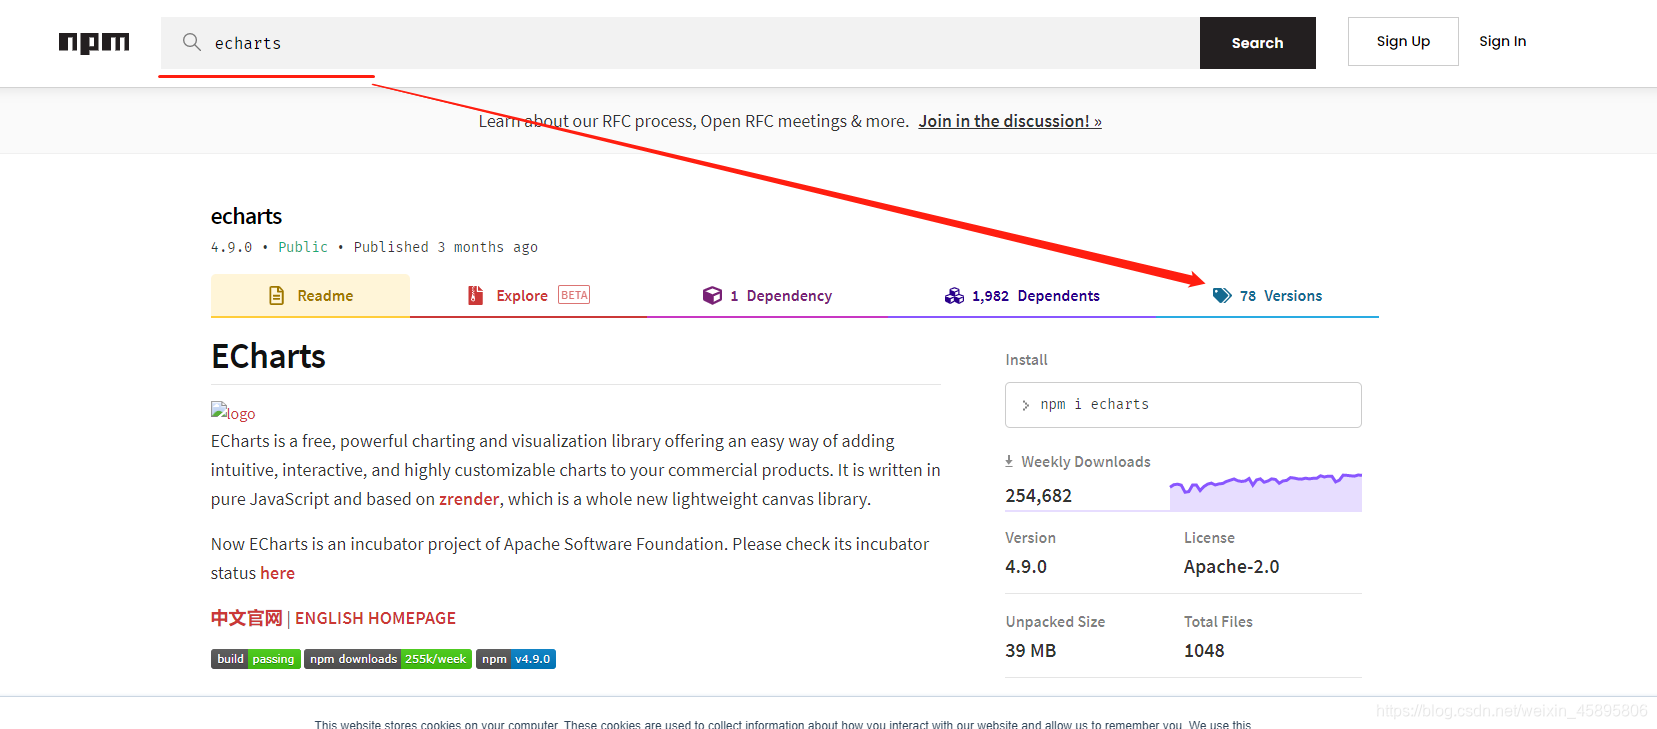
Task: Follow the 'Join in the discussion!' link
Action: point(1010,121)
